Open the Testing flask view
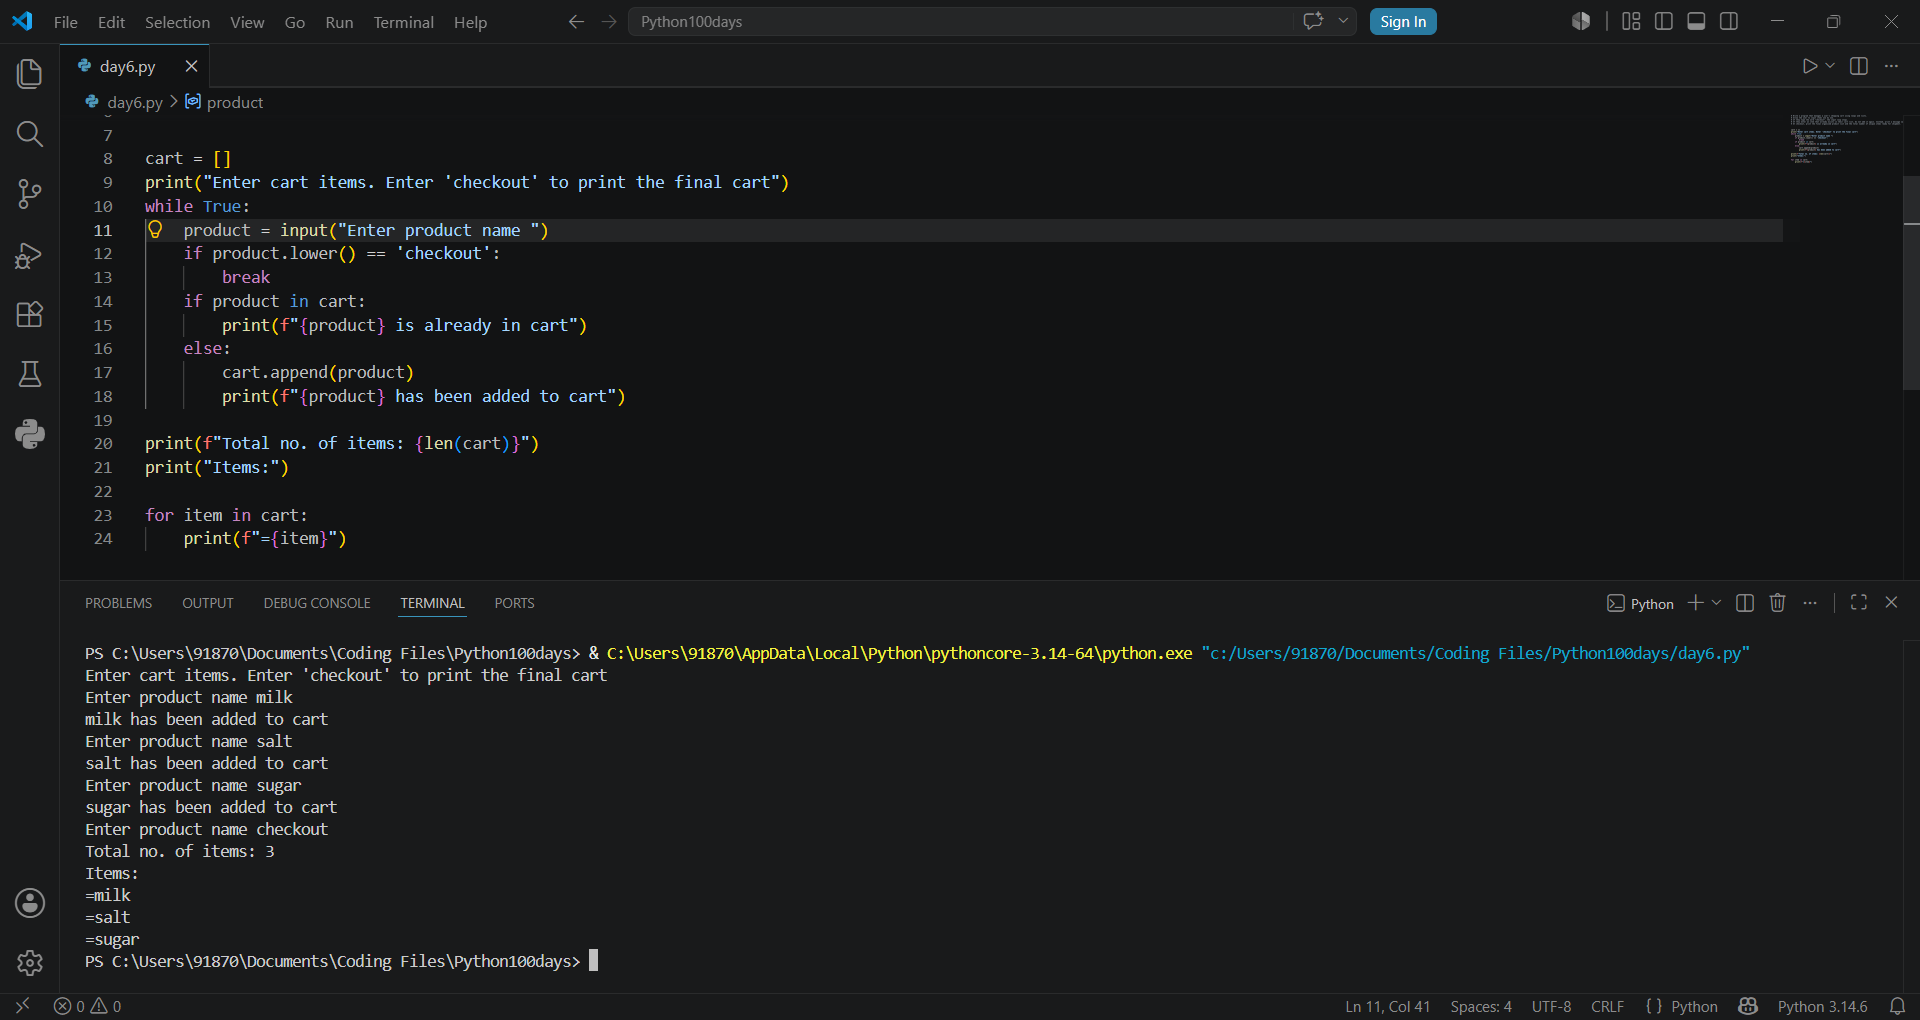The image size is (1920, 1020). point(30,374)
